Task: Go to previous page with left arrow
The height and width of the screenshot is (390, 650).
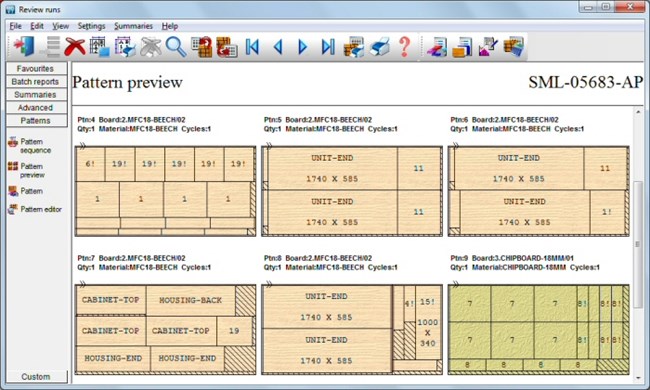Action: point(278,46)
